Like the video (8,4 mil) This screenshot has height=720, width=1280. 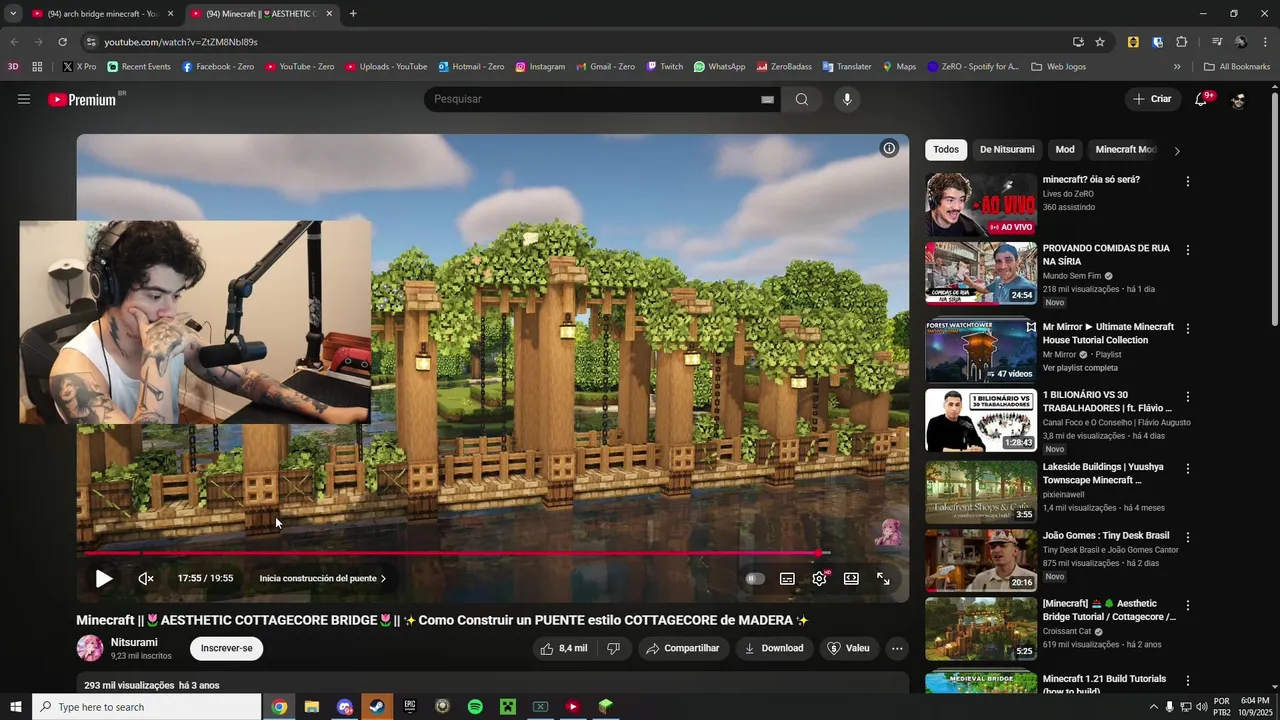[x=563, y=648]
